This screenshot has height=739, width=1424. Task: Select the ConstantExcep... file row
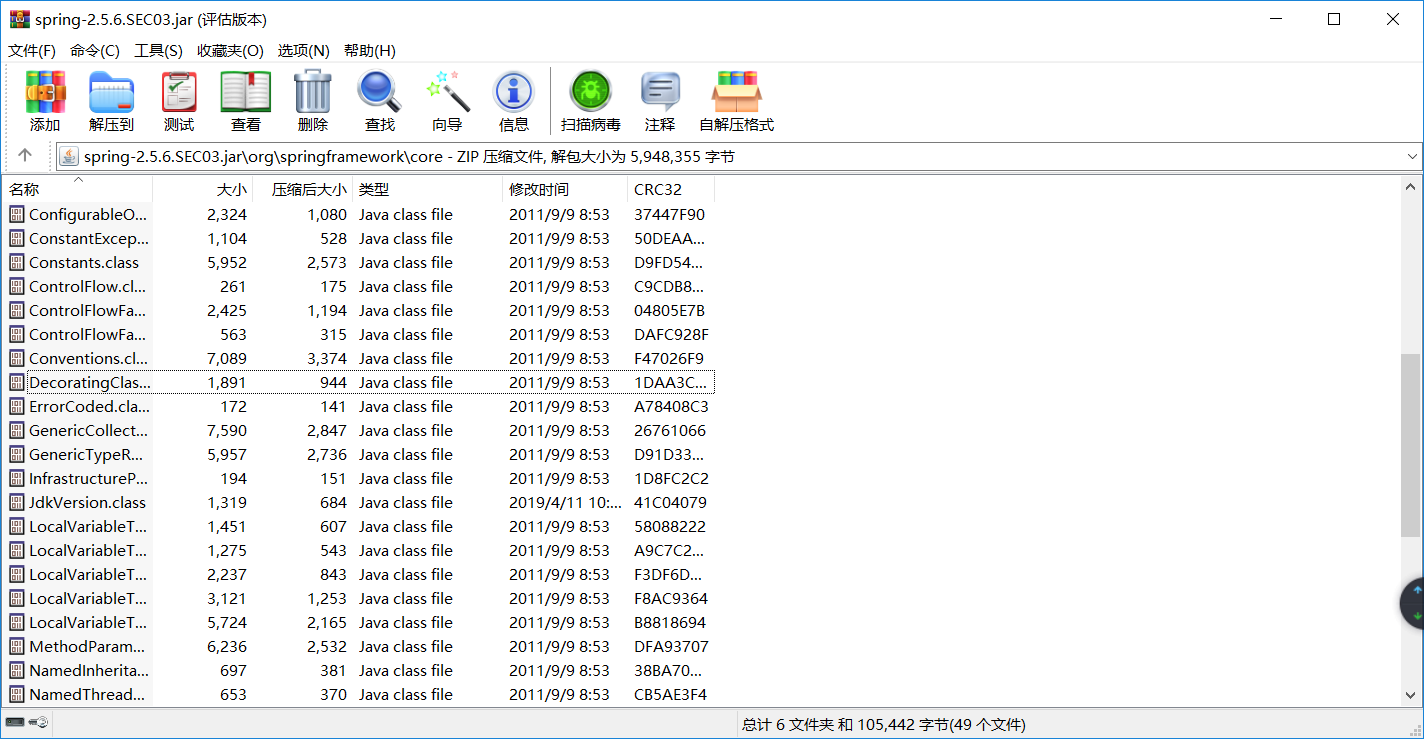(x=359, y=238)
